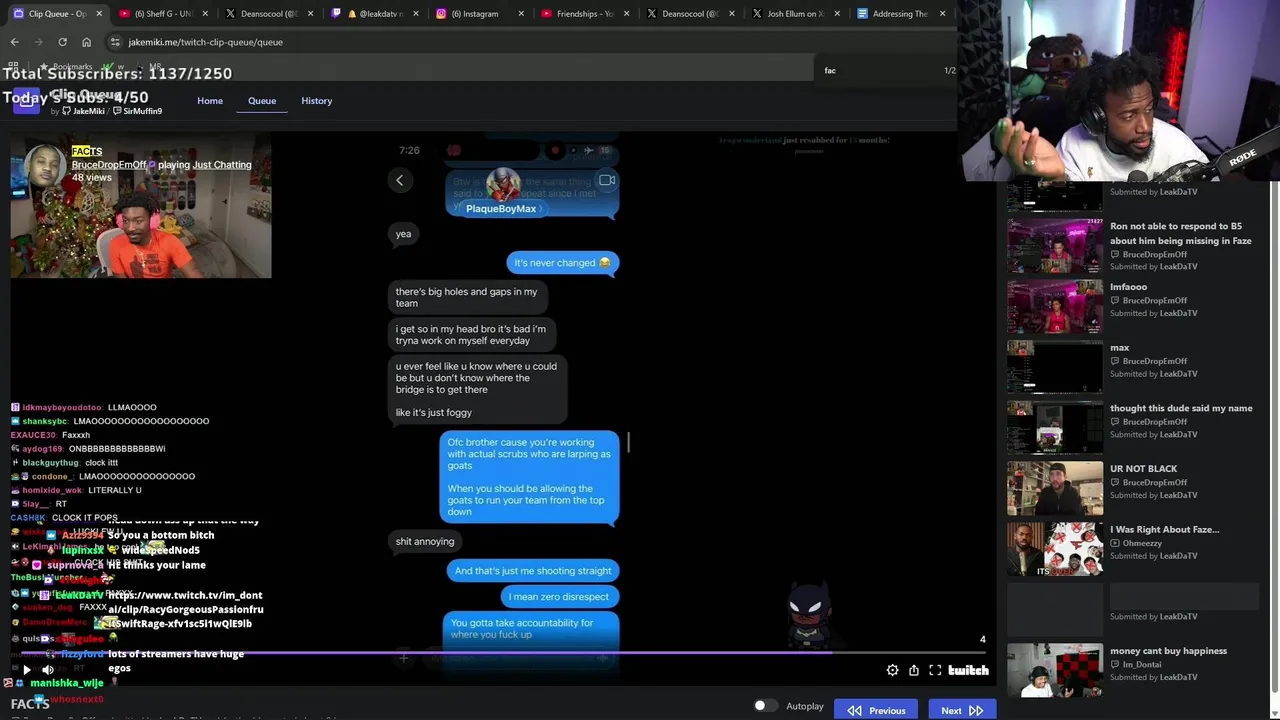Click the '48 views' text
1280x720 pixels.
point(92,178)
